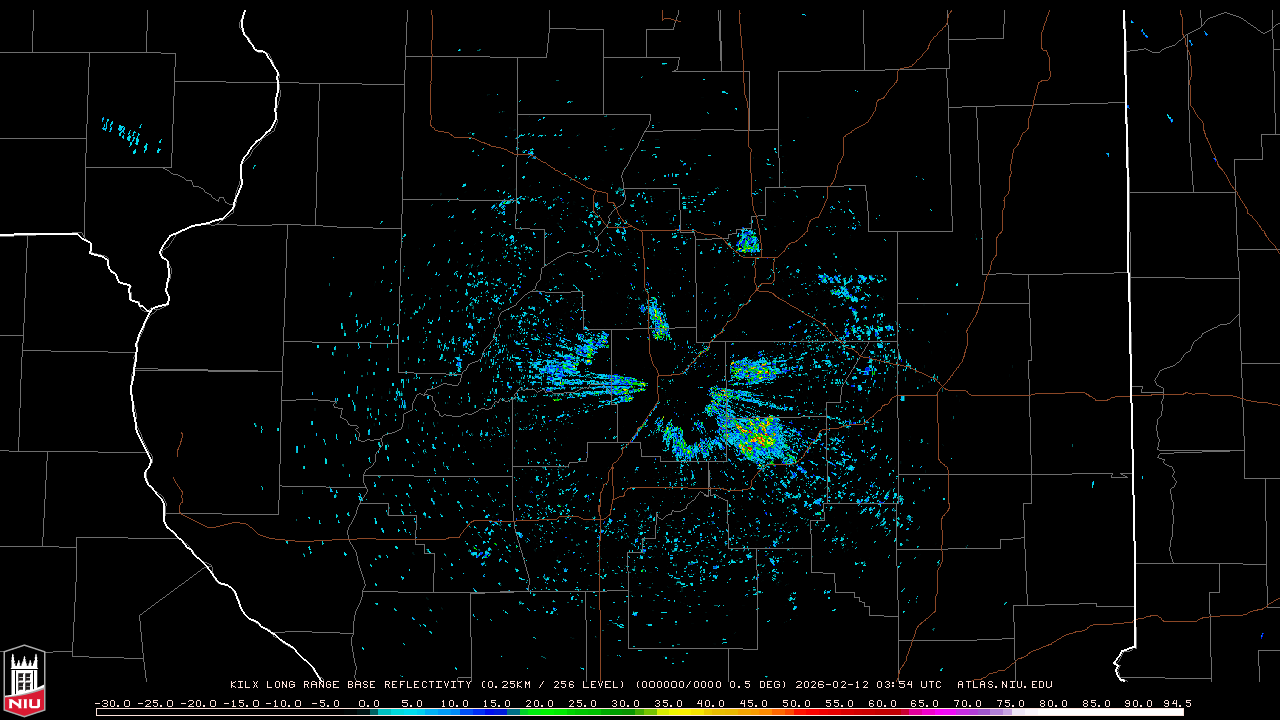Image resolution: width=1280 pixels, height=720 pixels.
Task: Click the red high-reflectivity core southeast of radar
Action: [x=762, y=438]
